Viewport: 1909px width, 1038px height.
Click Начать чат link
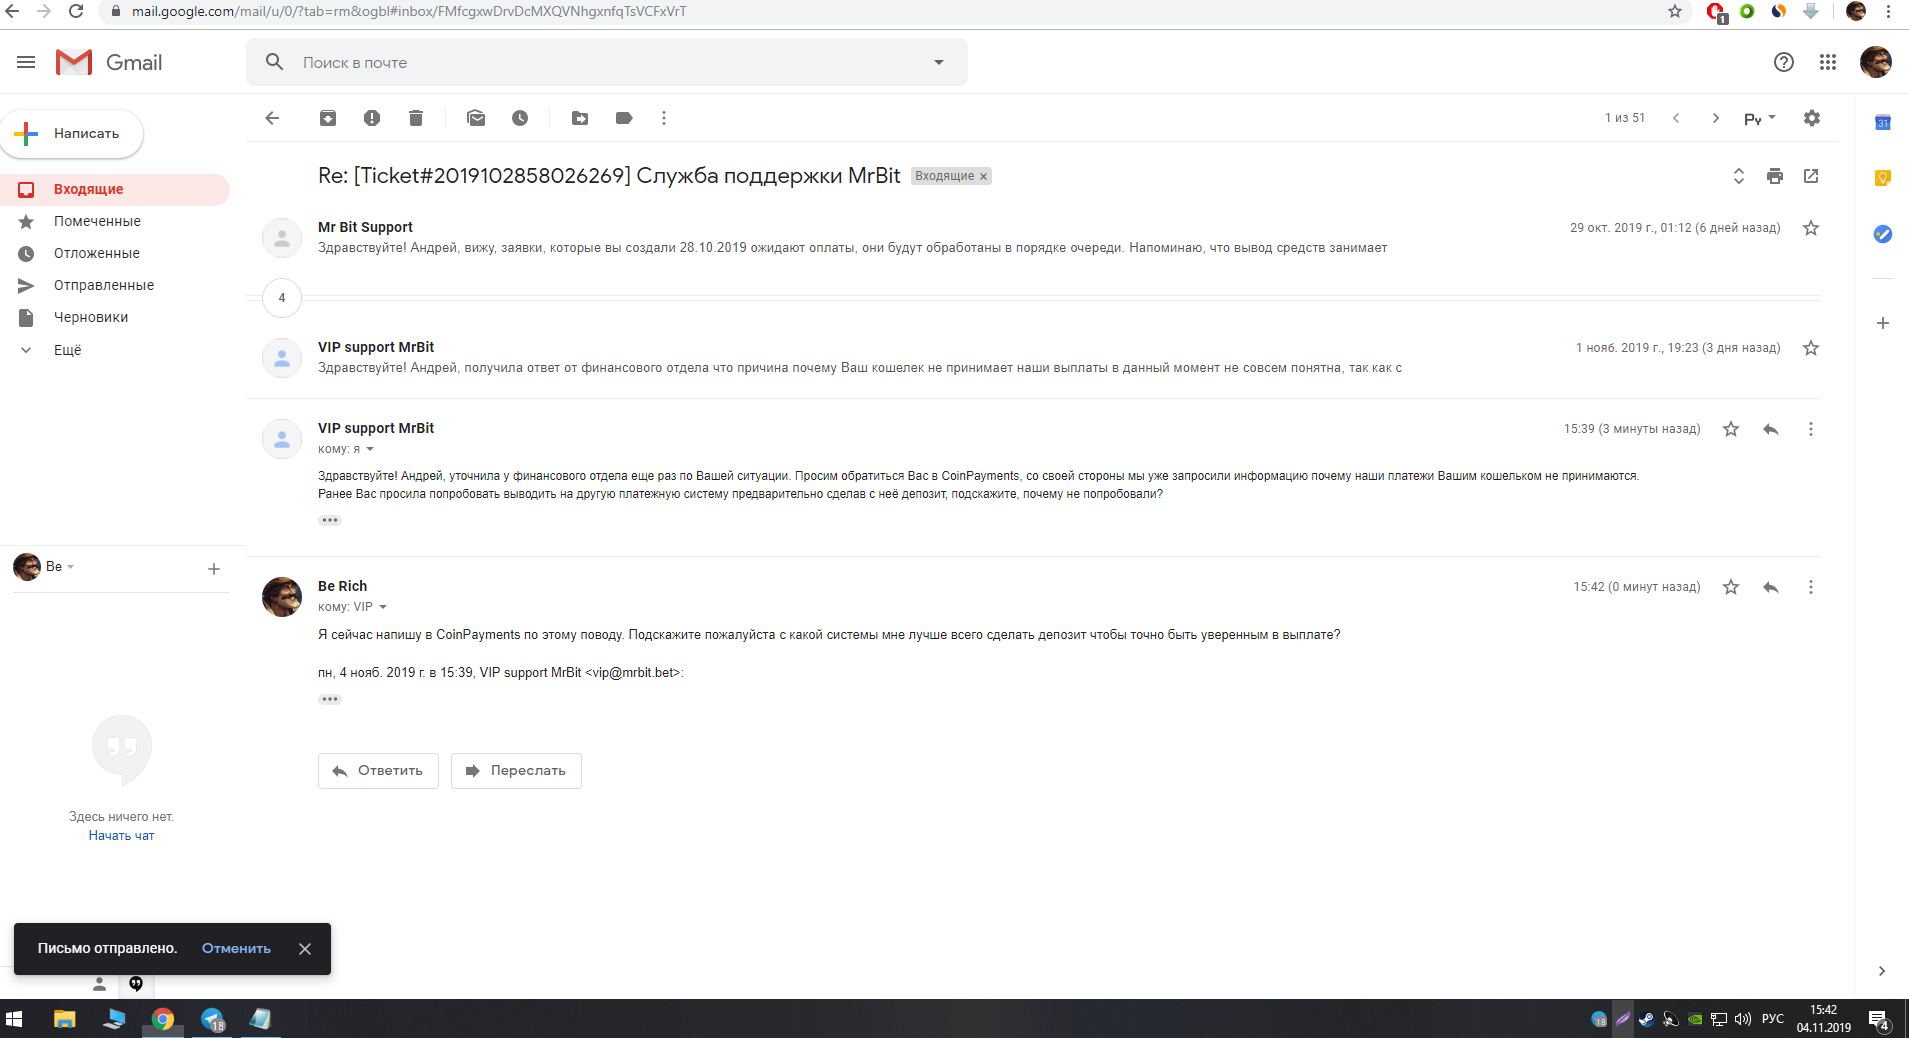pyautogui.click(x=121, y=836)
